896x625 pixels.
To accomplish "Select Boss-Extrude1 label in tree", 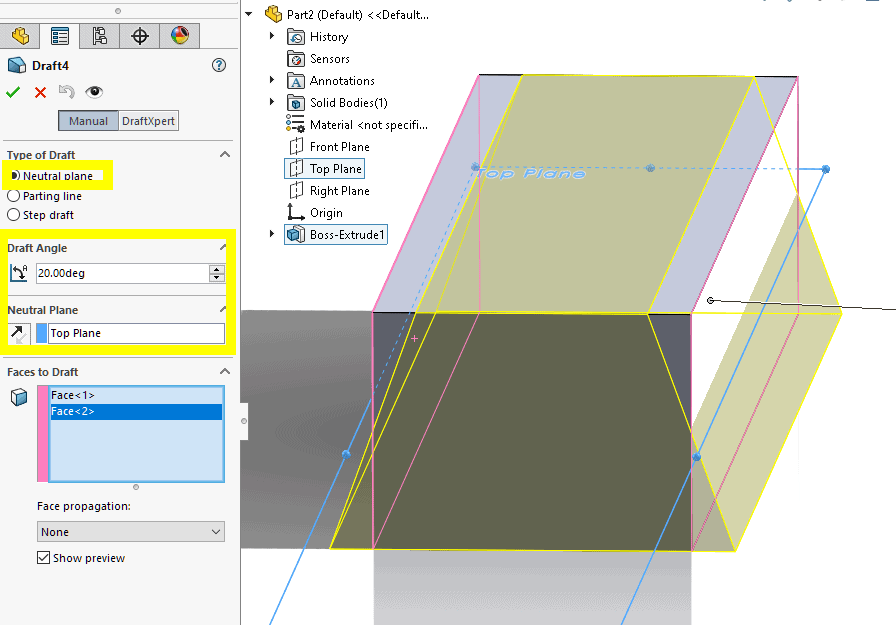I will pyautogui.click(x=347, y=235).
